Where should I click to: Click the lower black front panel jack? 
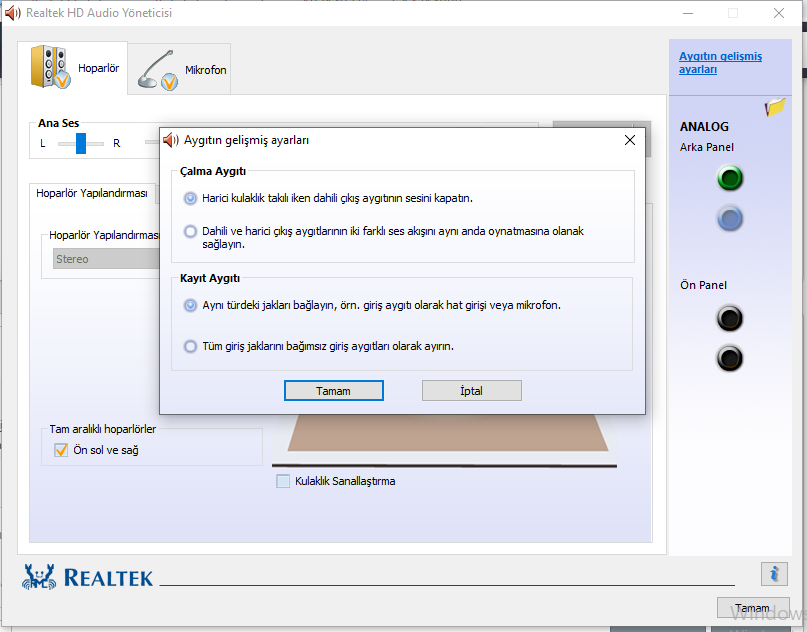click(729, 358)
